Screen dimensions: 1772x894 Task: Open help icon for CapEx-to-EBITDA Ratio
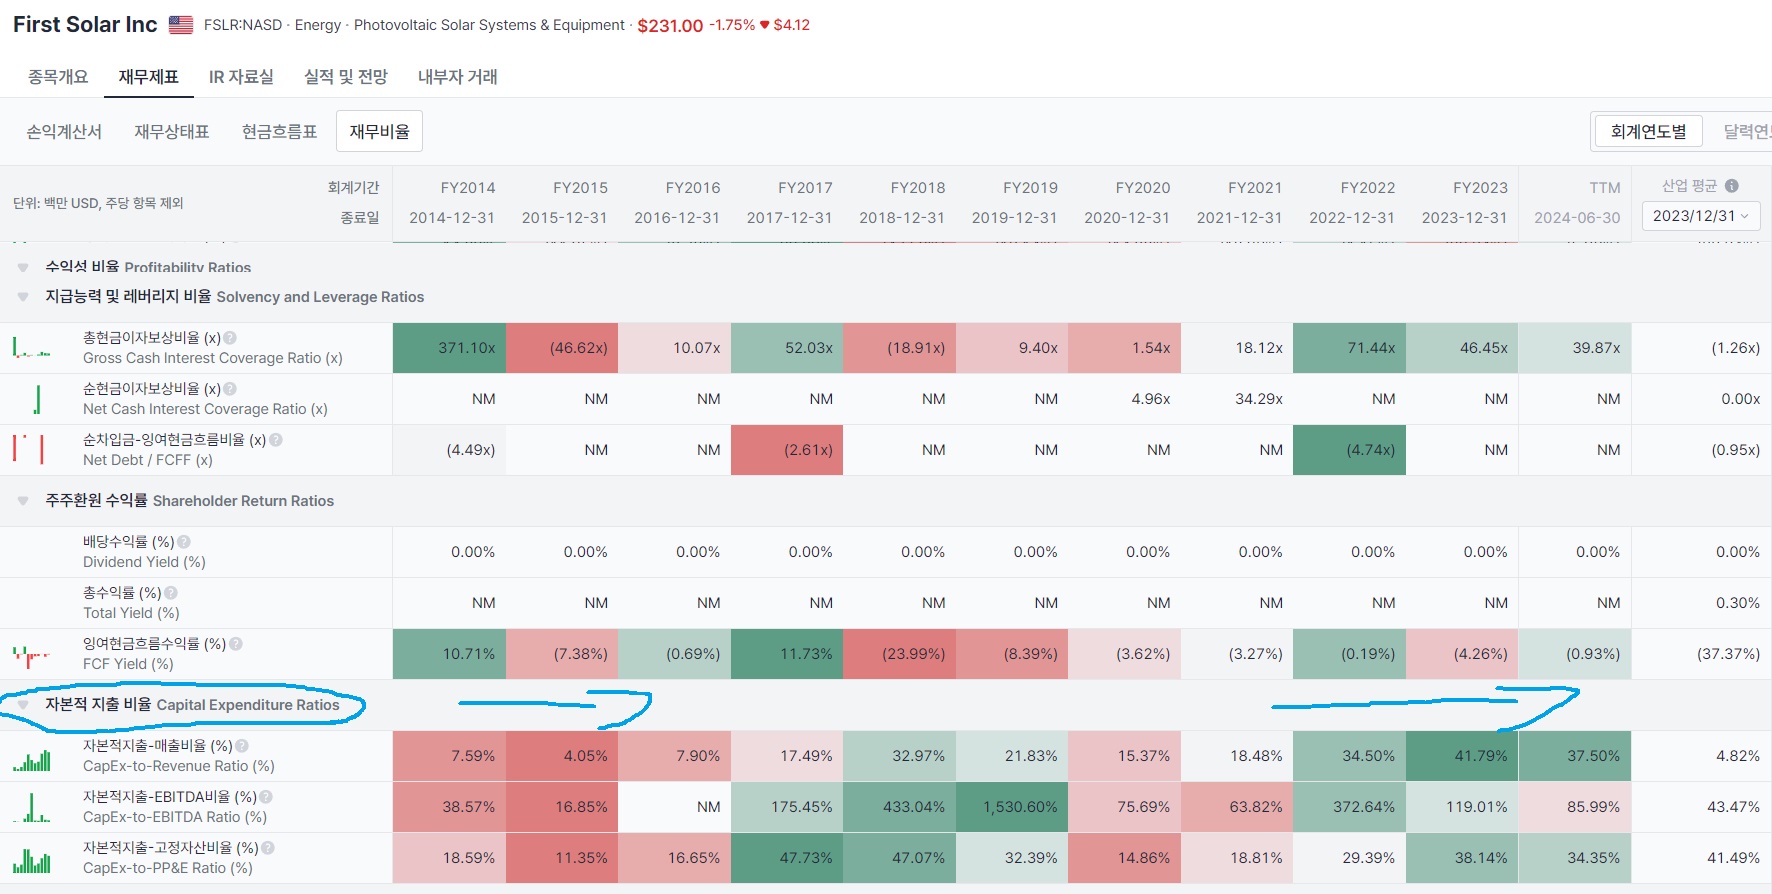[266, 797]
